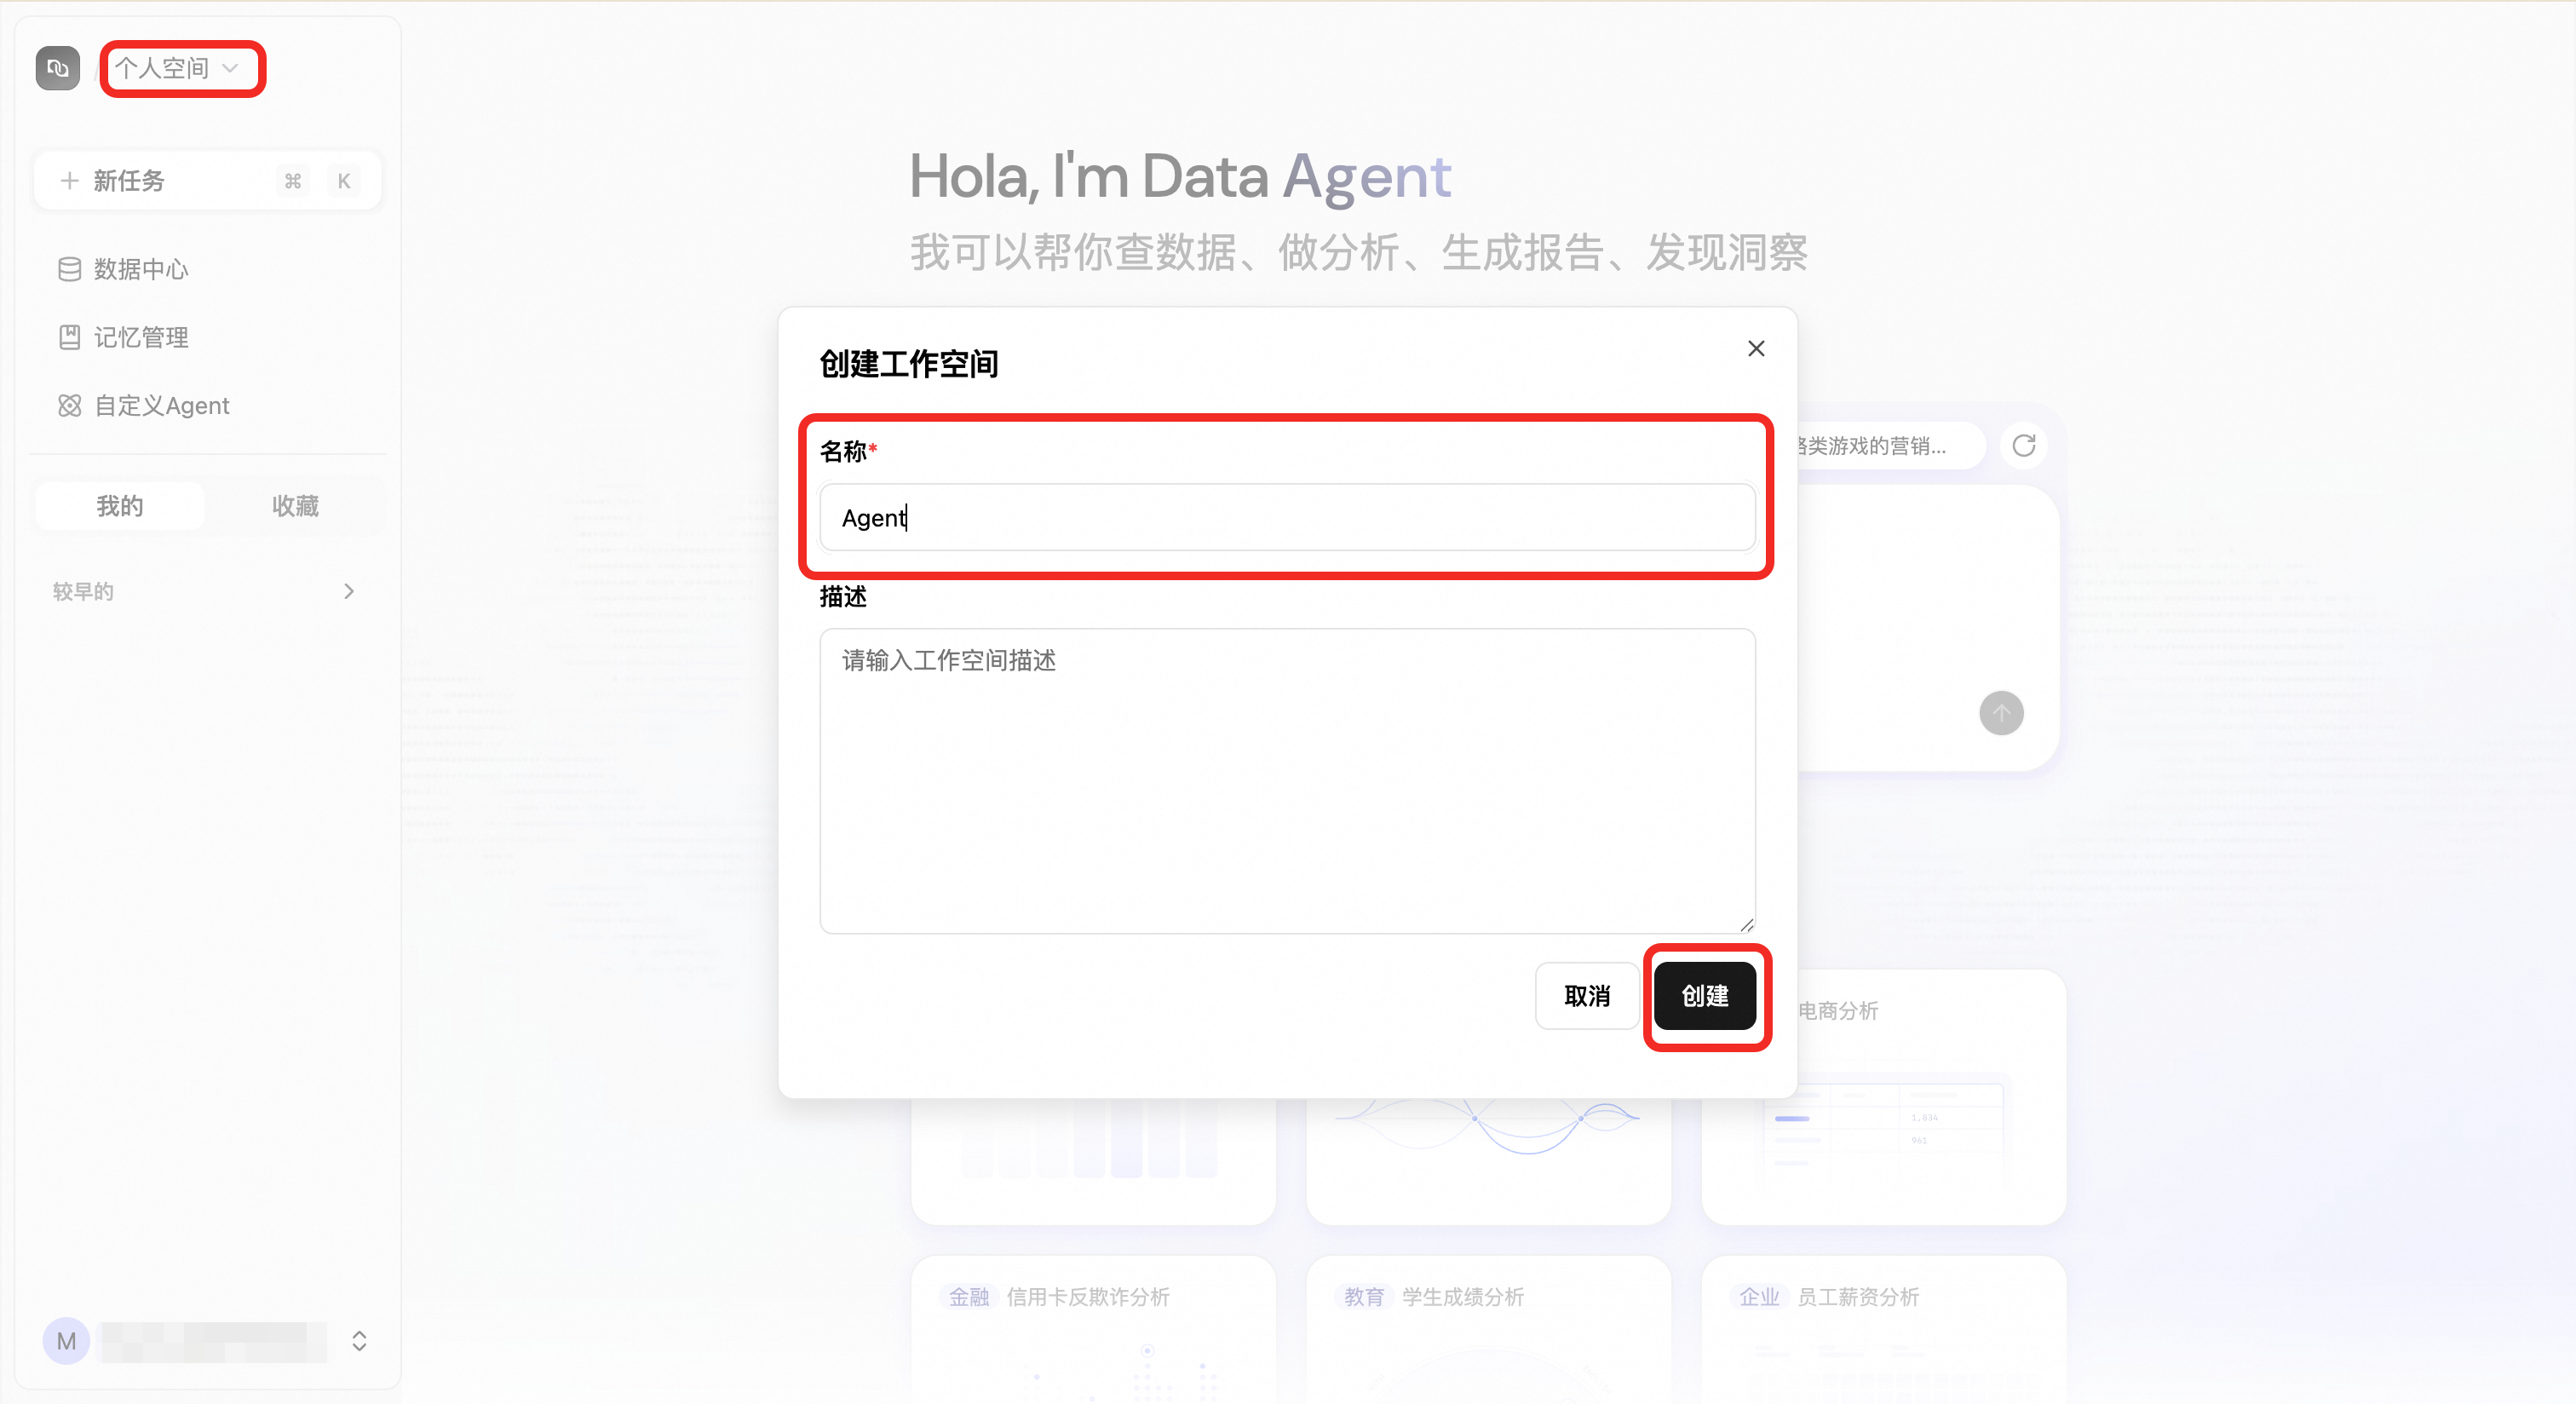Click the 创建 button

pos(1705,996)
